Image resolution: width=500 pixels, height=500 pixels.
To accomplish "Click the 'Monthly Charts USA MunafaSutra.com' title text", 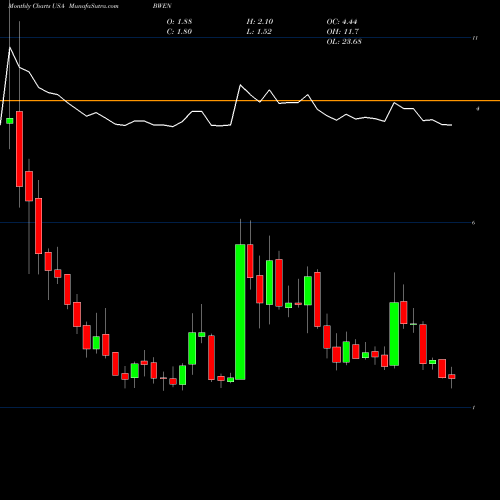I will (x=63, y=6).
